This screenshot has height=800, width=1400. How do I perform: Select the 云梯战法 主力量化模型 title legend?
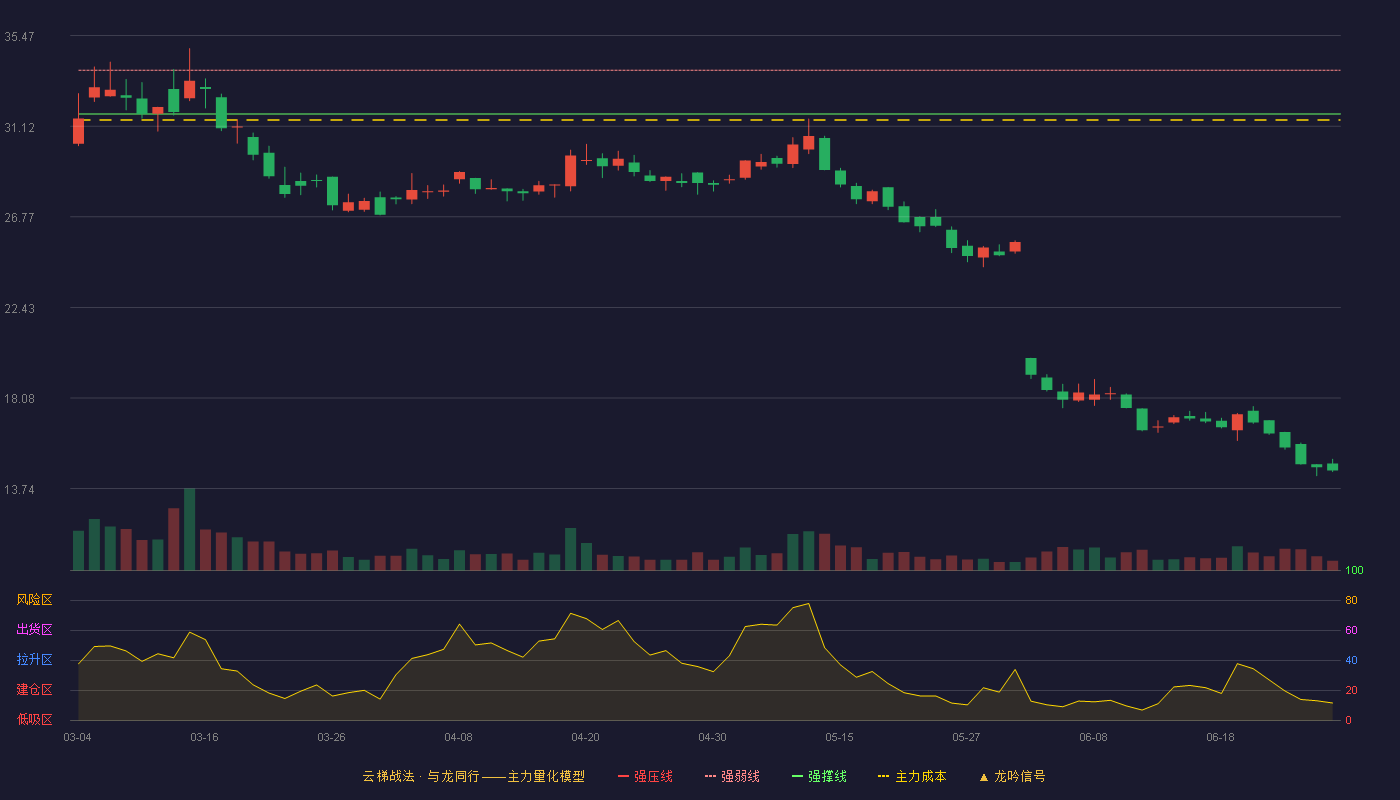[x=473, y=776]
